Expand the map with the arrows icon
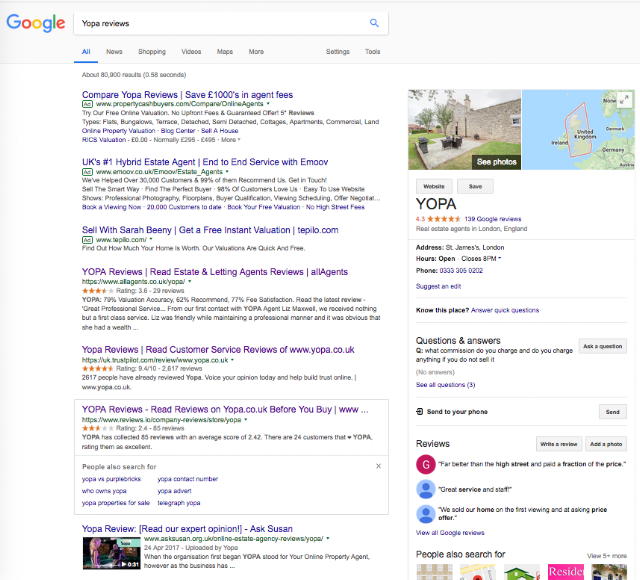 click(x=623, y=99)
